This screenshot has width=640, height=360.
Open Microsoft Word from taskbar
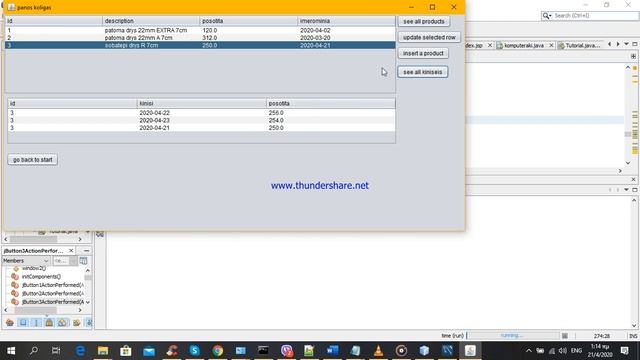coord(332,351)
